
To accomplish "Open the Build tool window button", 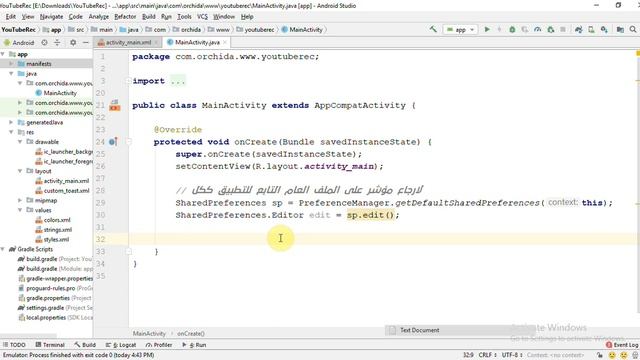I will 85,345.
